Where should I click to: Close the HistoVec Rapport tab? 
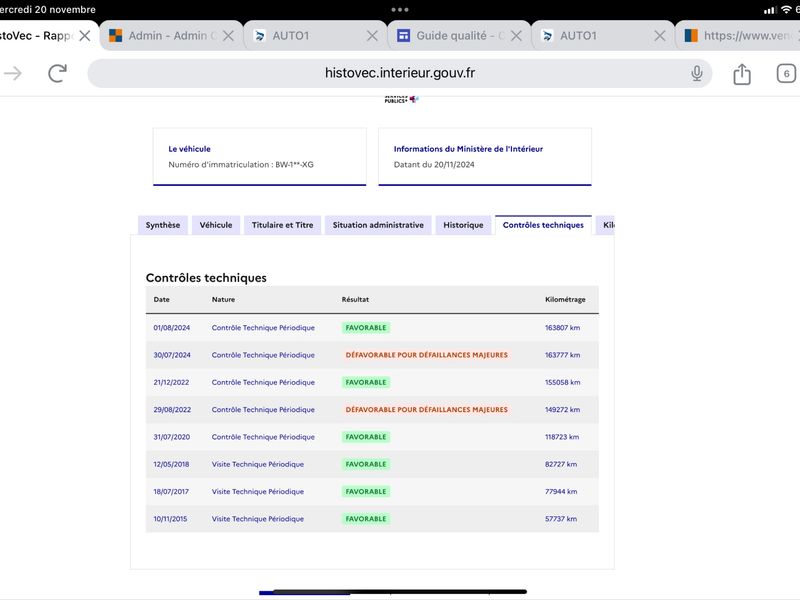[85, 36]
